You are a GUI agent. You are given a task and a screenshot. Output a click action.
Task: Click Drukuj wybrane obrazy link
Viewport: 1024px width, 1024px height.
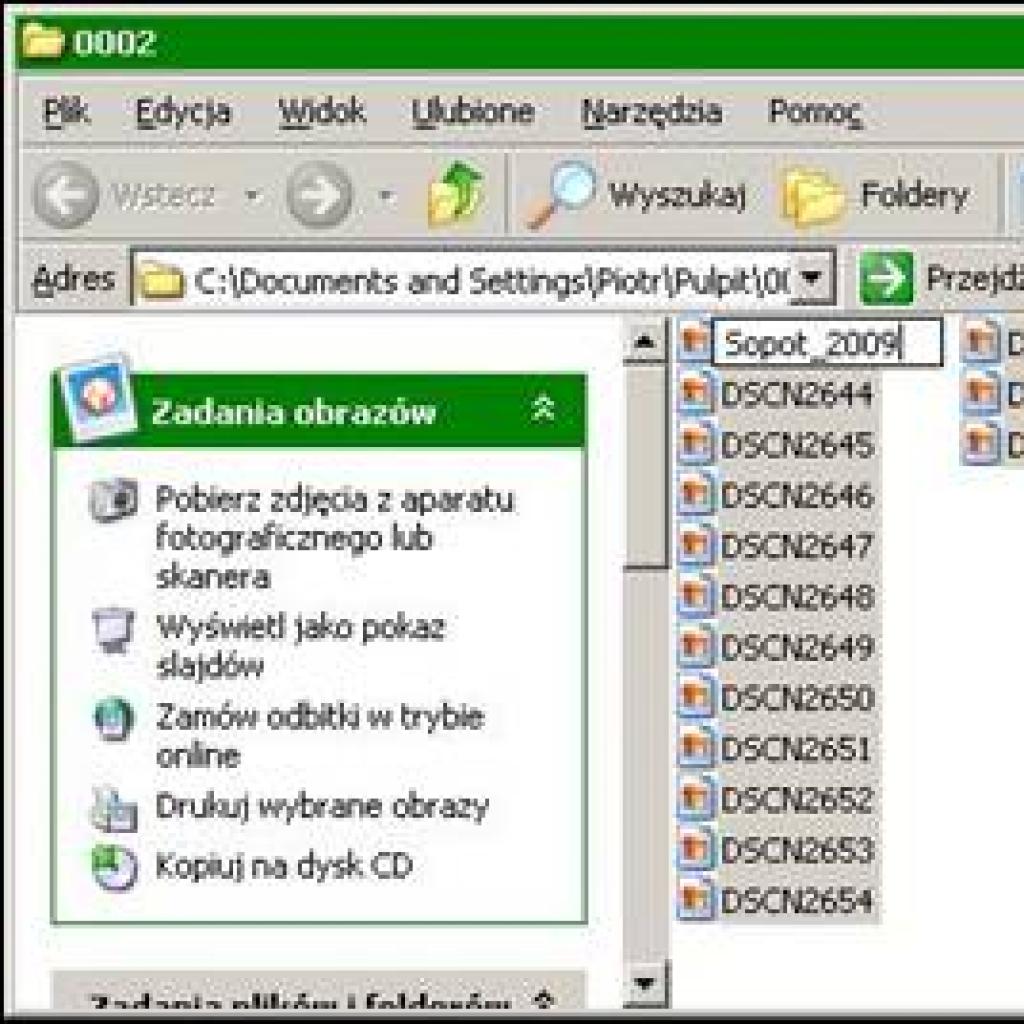tap(322, 807)
